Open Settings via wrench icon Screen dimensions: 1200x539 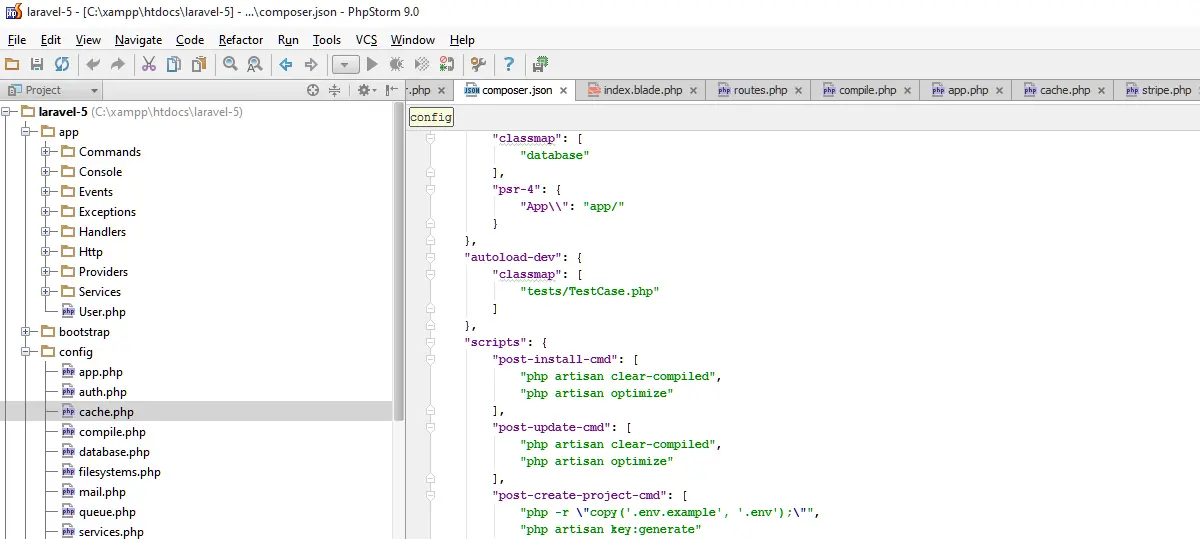click(478, 64)
